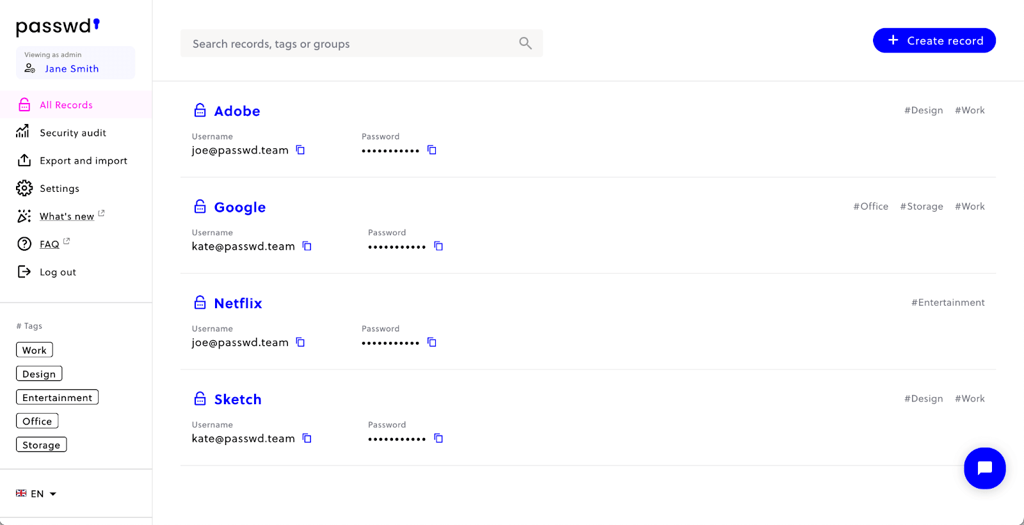Click the Security audit chart icon
The image size is (1024, 525).
pos(24,132)
